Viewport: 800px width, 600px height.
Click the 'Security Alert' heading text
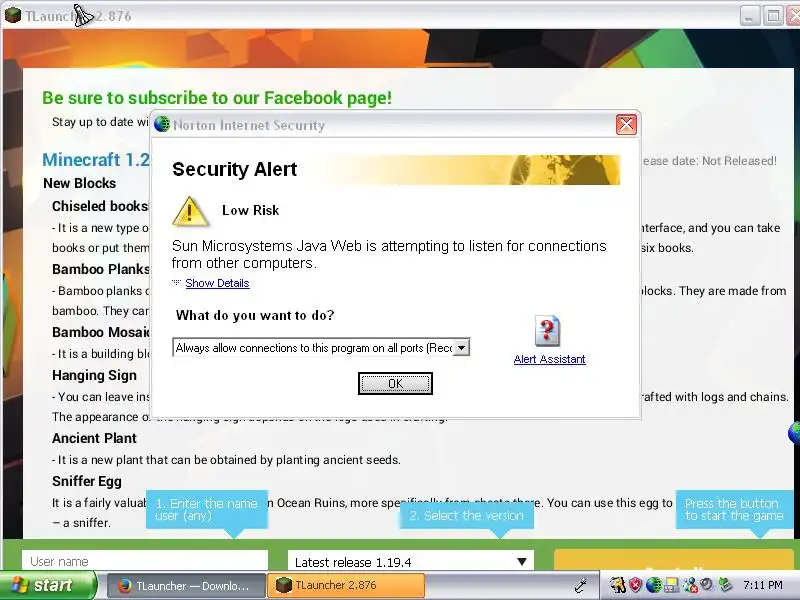(235, 169)
